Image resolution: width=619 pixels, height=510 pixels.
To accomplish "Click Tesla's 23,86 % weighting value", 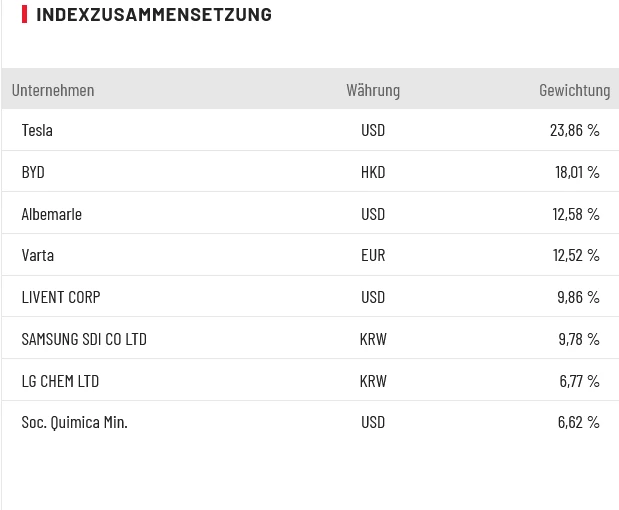I will click(x=574, y=130).
